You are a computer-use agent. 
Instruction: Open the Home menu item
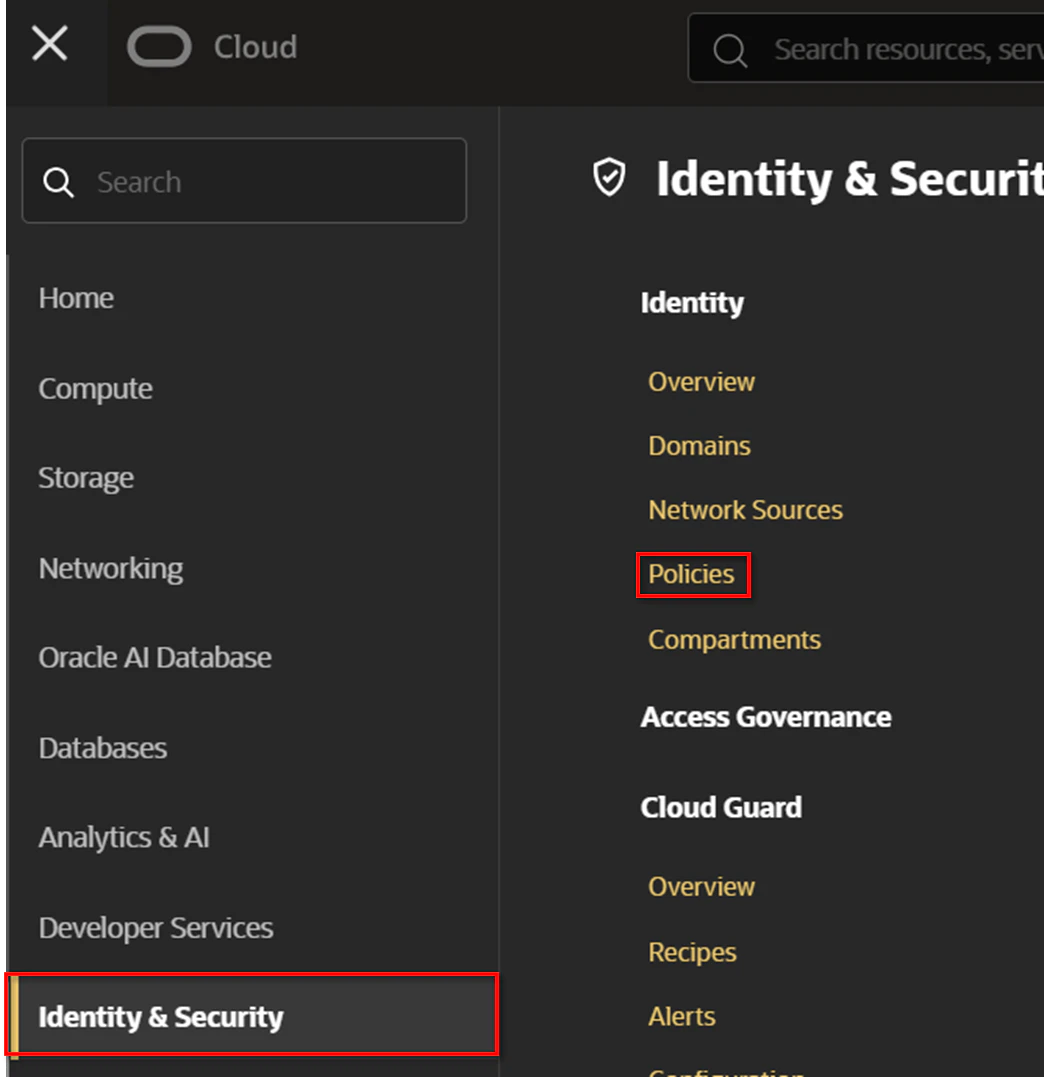76,298
